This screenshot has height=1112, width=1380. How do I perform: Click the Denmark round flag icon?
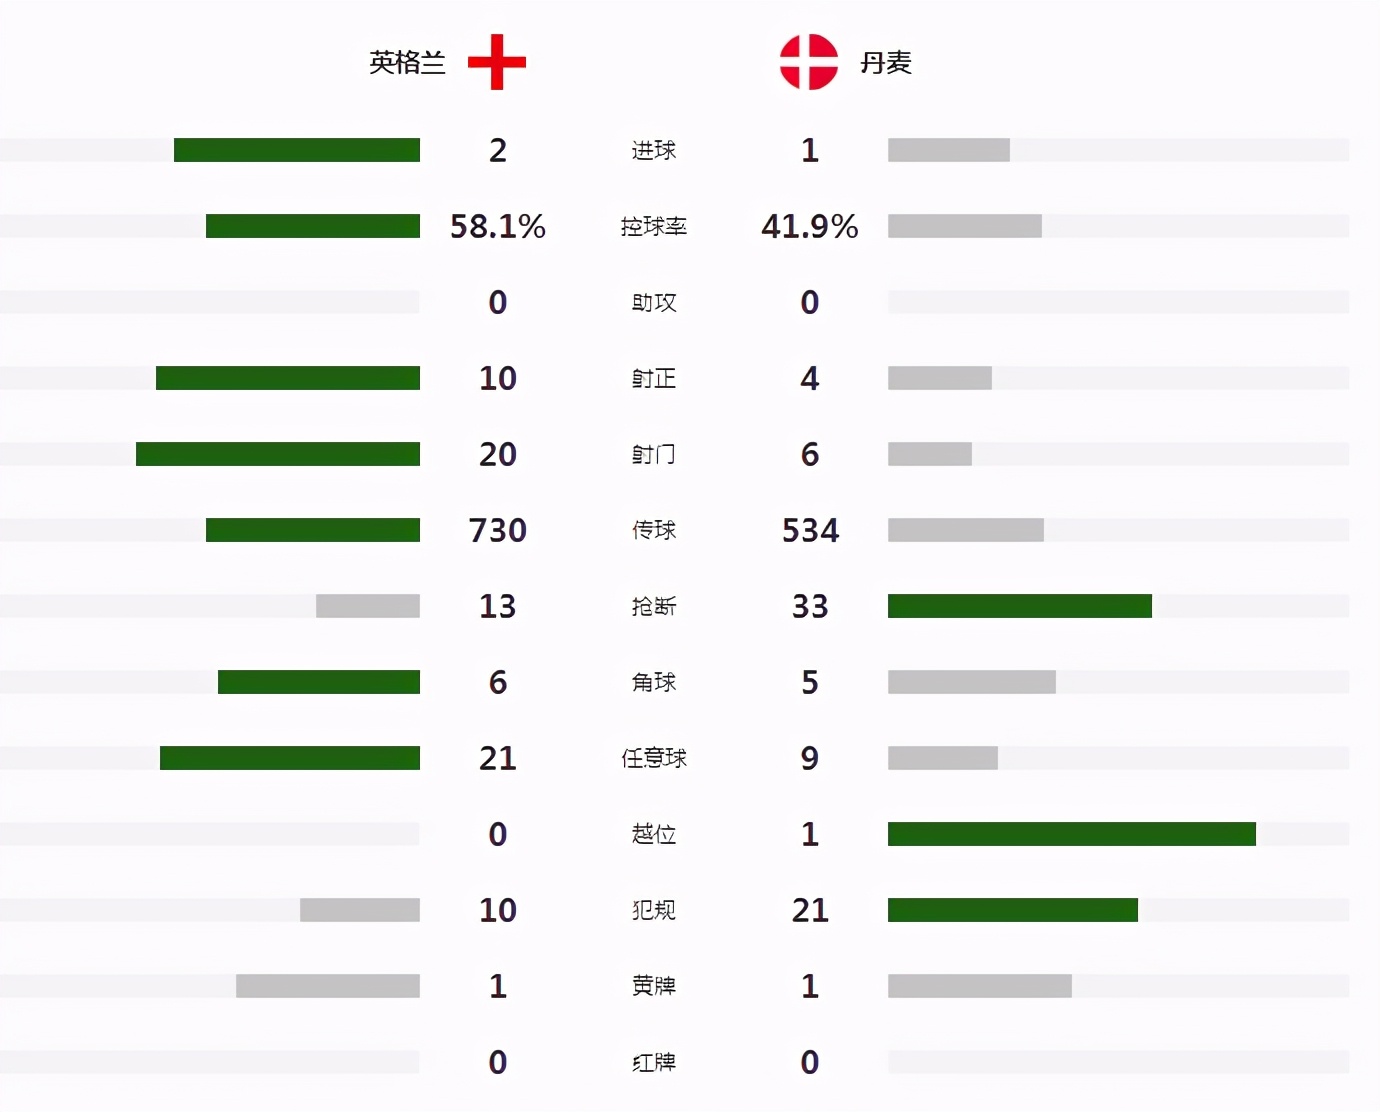(809, 62)
